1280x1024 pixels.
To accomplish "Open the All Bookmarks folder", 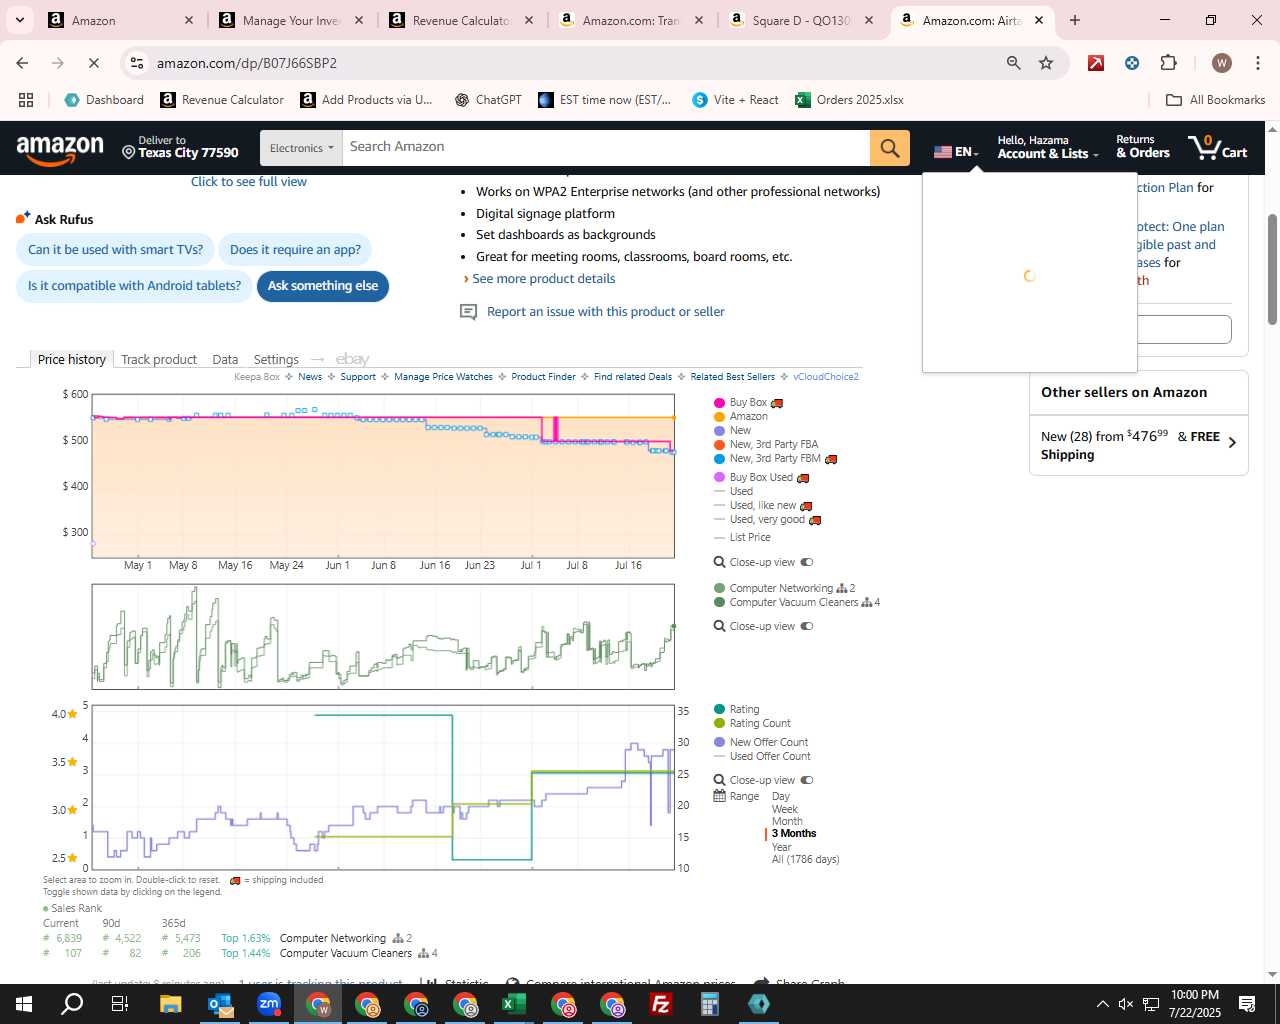I will pos(1216,100).
